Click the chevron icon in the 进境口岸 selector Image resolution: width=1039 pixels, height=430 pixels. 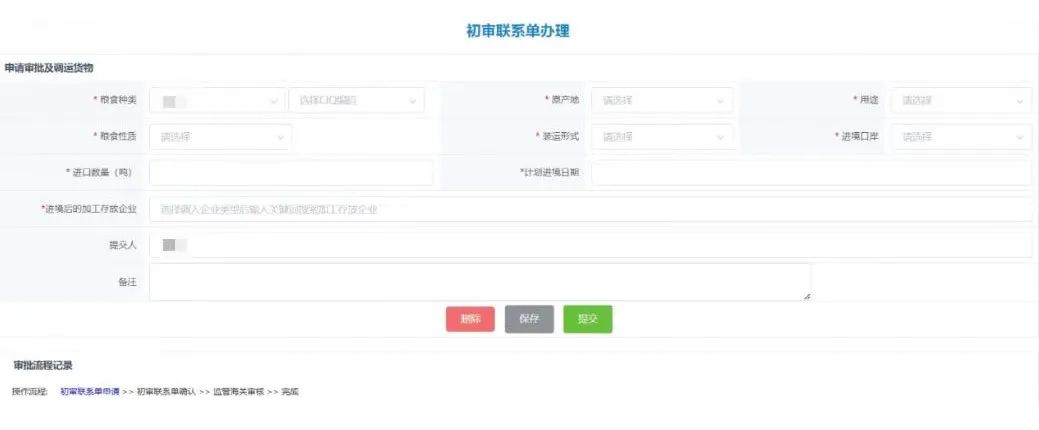pyautogui.click(x=1019, y=137)
